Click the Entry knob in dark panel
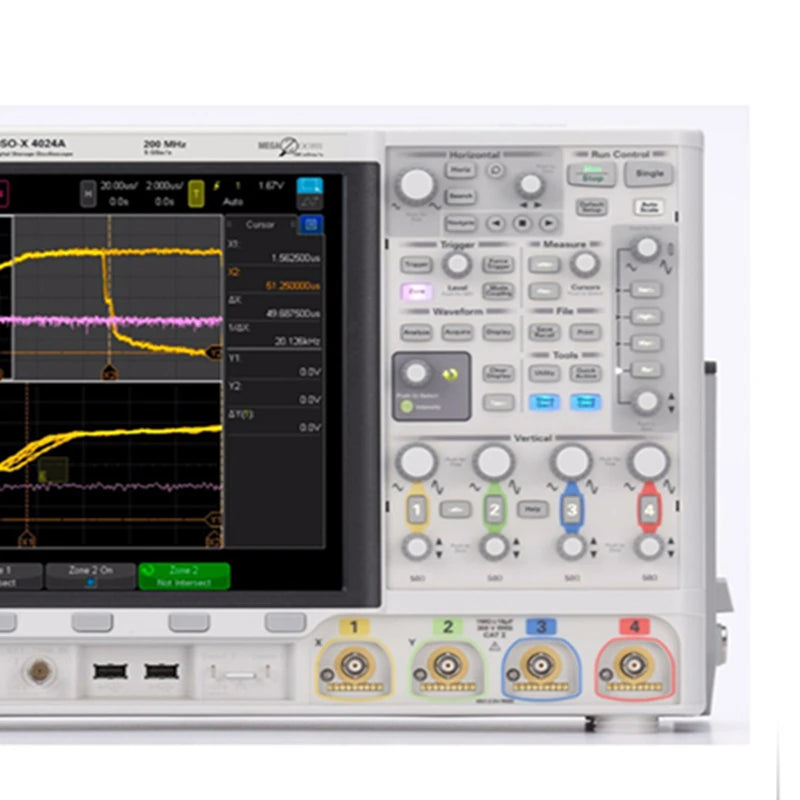This screenshot has height=800, width=800. (x=416, y=373)
